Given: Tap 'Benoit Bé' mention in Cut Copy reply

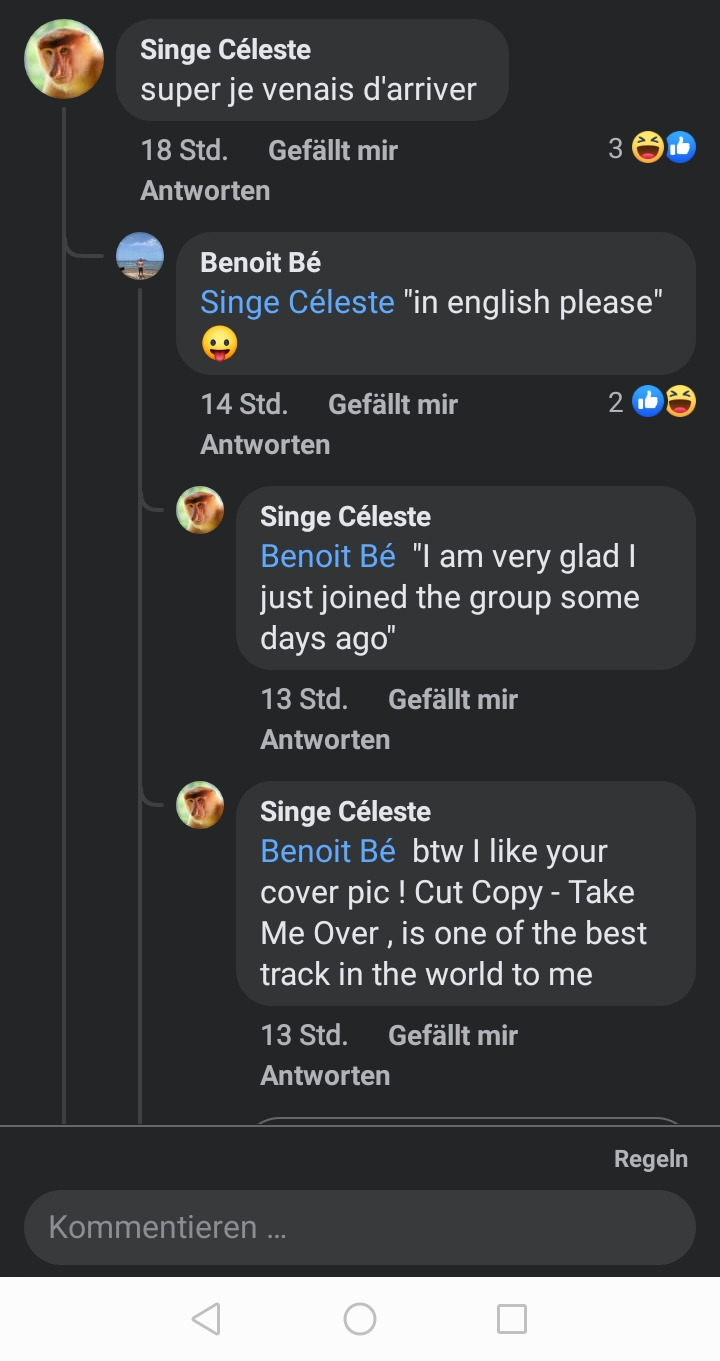Looking at the screenshot, I should [x=328, y=851].
